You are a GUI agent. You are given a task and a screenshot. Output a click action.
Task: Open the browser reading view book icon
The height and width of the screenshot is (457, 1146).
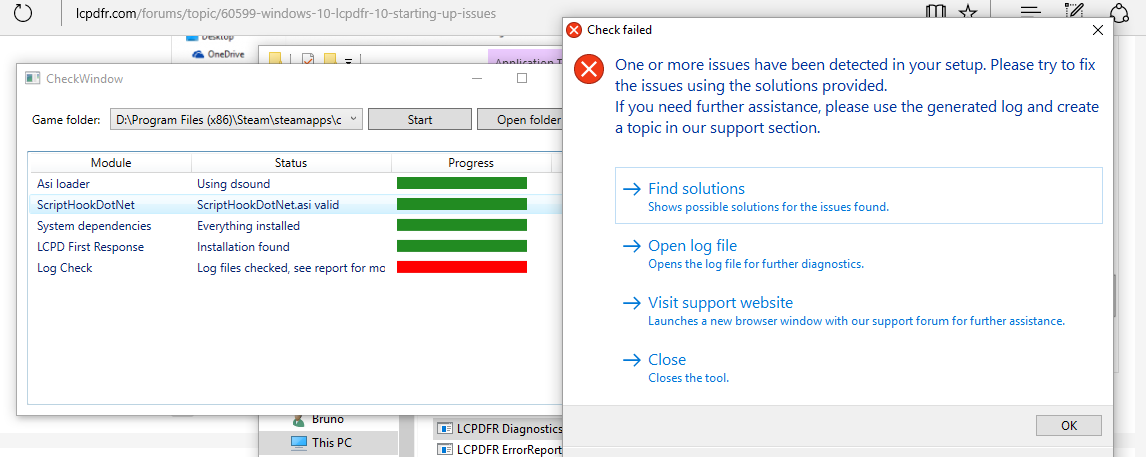tap(935, 12)
